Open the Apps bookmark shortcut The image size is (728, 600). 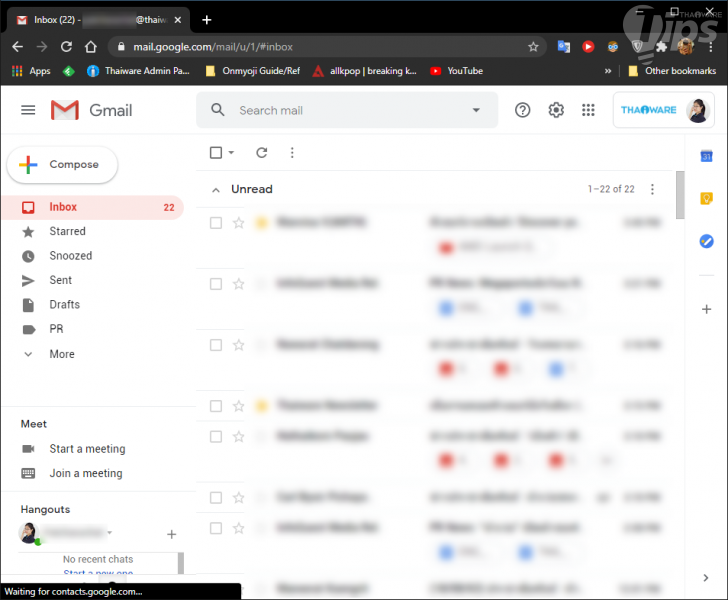(31, 71)
